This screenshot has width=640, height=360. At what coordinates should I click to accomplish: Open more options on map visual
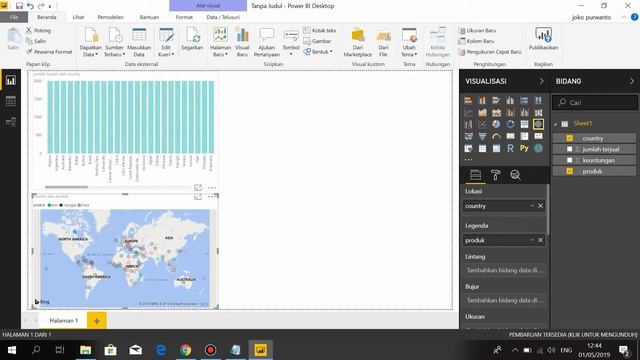point(212,197)
